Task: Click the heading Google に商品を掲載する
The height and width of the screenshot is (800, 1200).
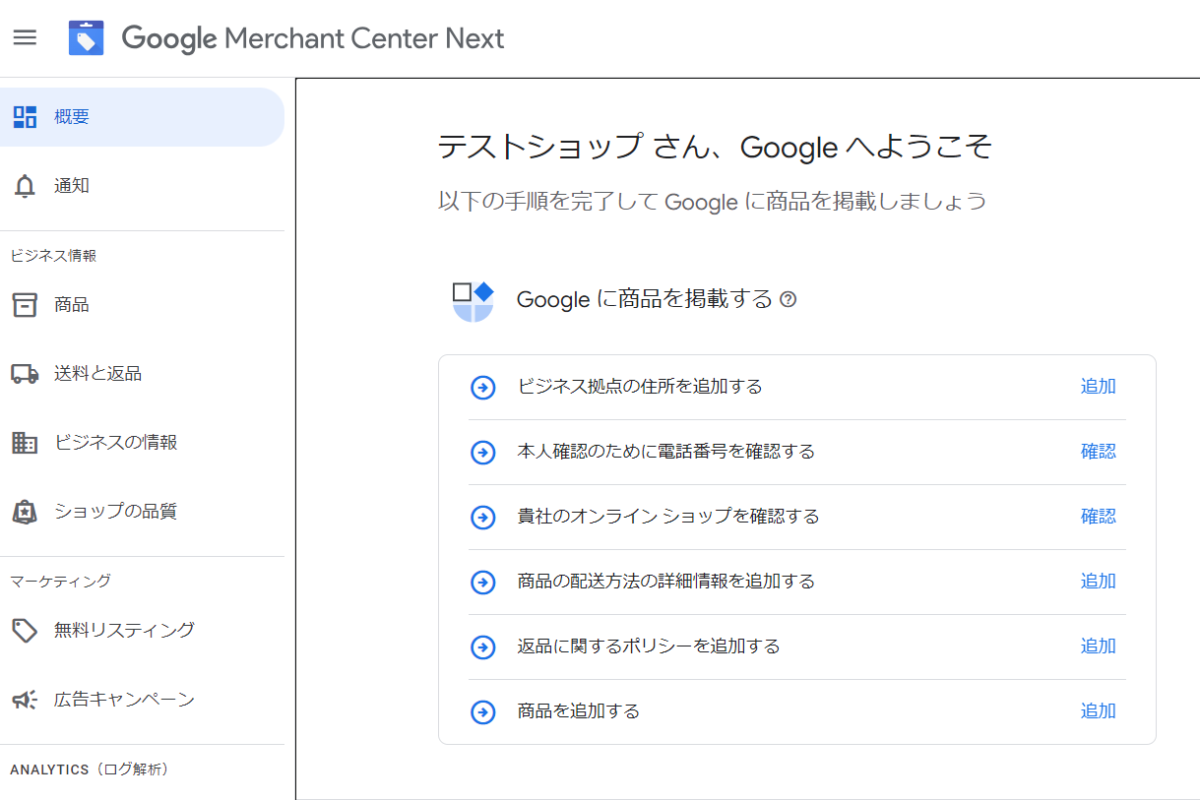Action: tap(644, 299)
